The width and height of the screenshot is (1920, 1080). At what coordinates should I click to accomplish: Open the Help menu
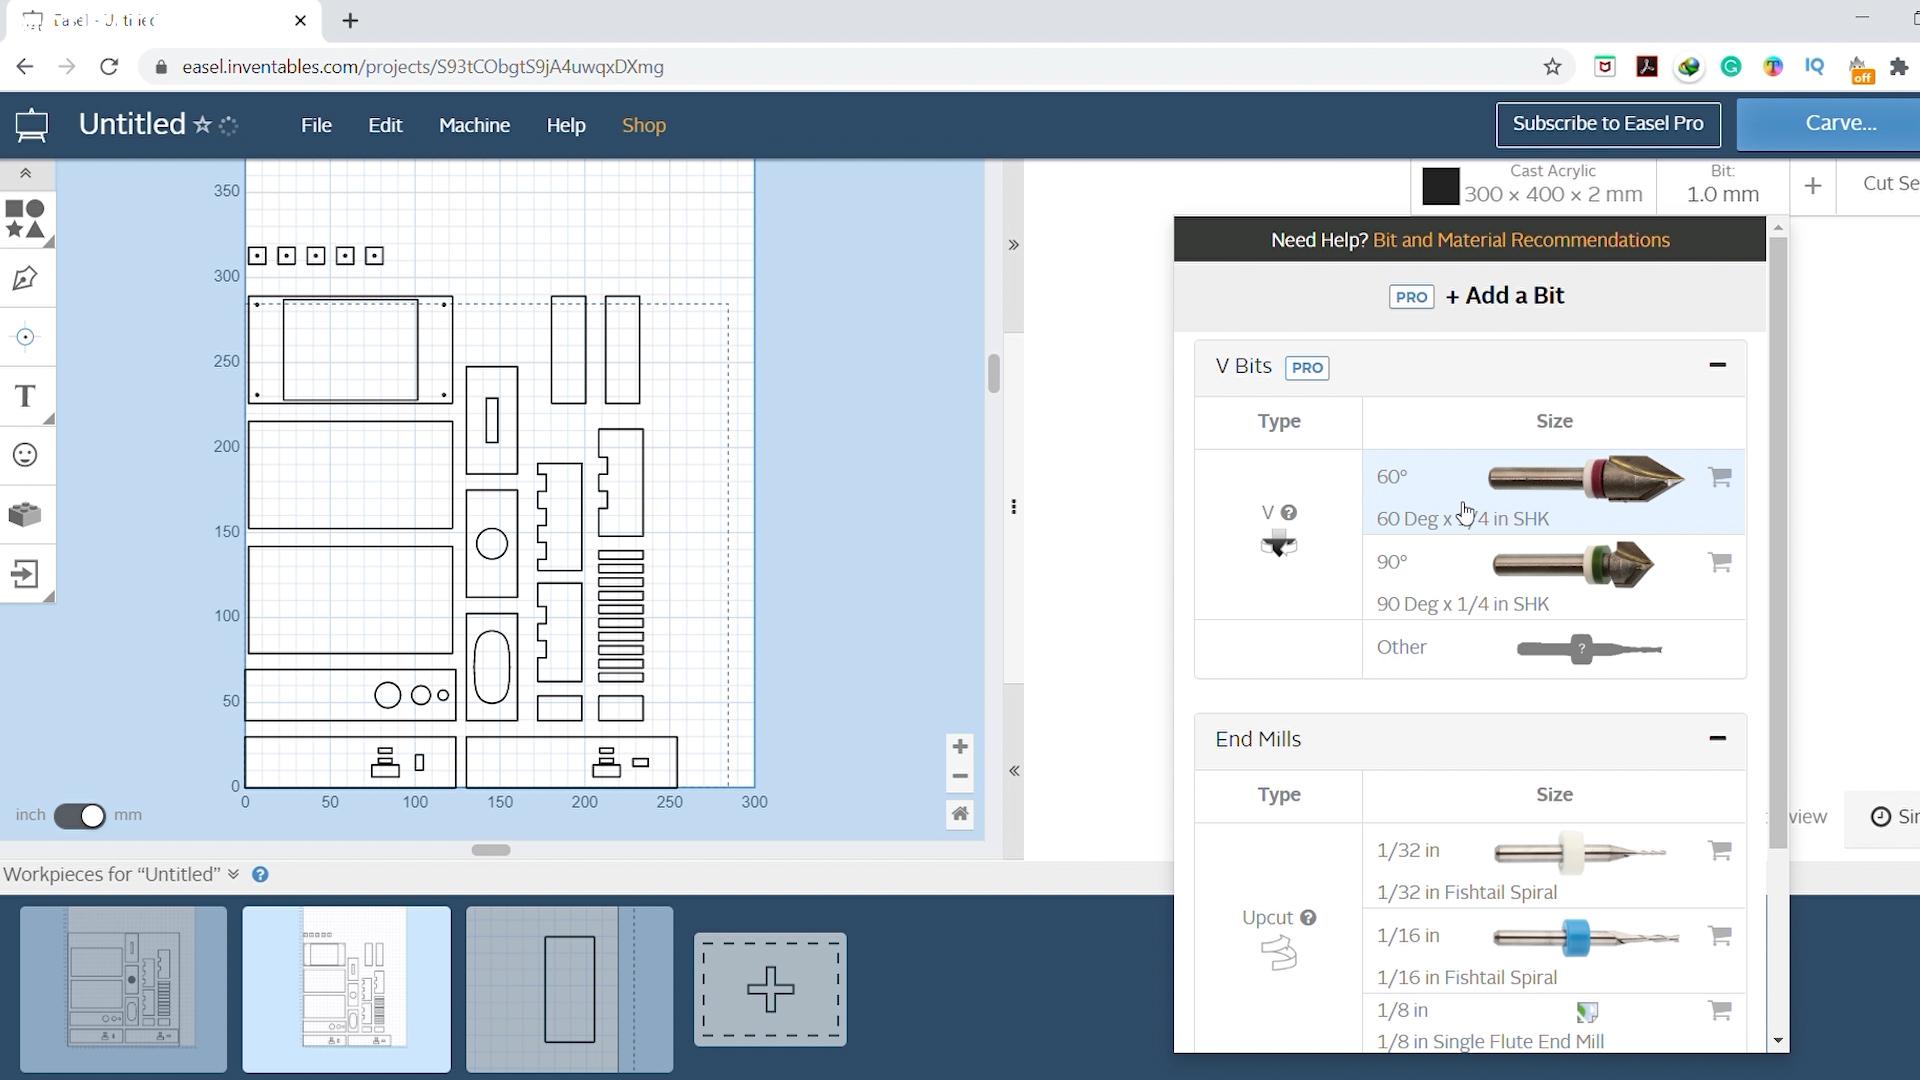[566, 124]
